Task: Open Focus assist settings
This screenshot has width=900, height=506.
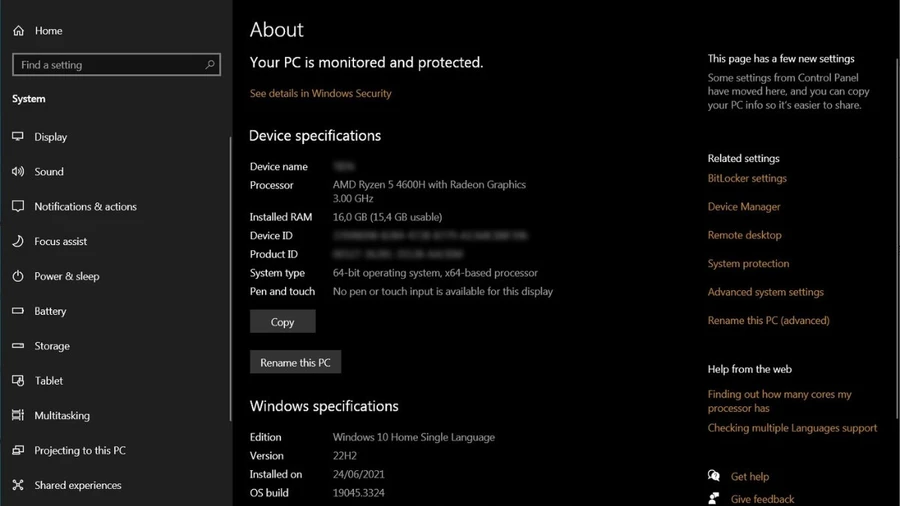Action: tap(61, 242)
